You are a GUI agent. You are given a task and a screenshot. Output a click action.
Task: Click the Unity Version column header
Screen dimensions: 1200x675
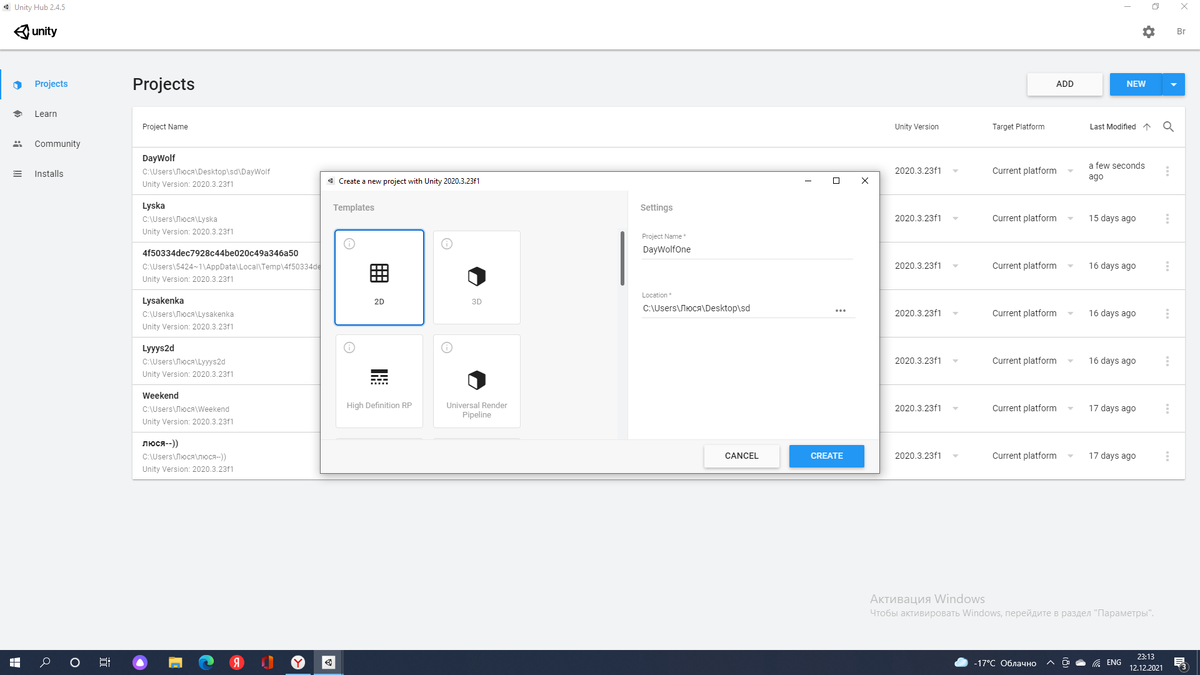[916, 127]
